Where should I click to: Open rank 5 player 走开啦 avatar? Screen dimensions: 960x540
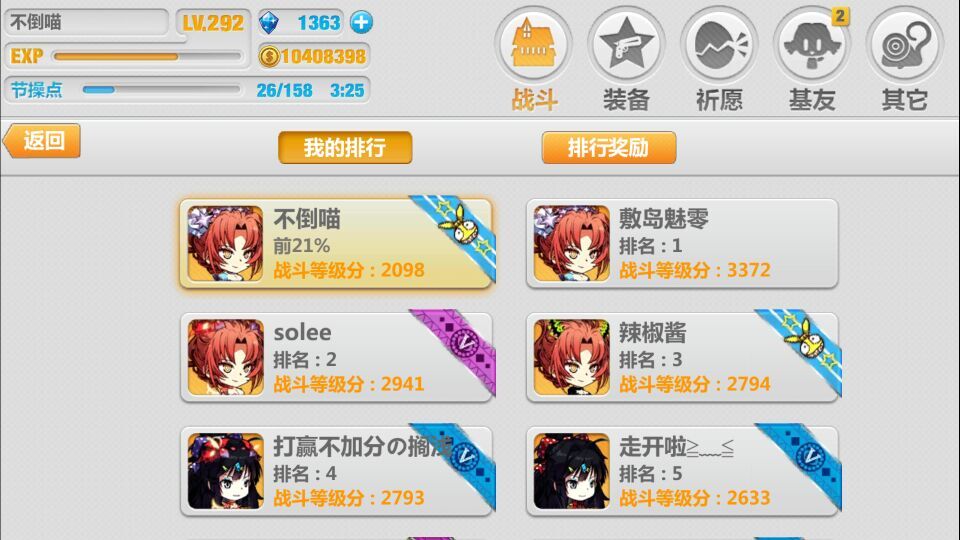pyautogui.click(x=571, y=471)
